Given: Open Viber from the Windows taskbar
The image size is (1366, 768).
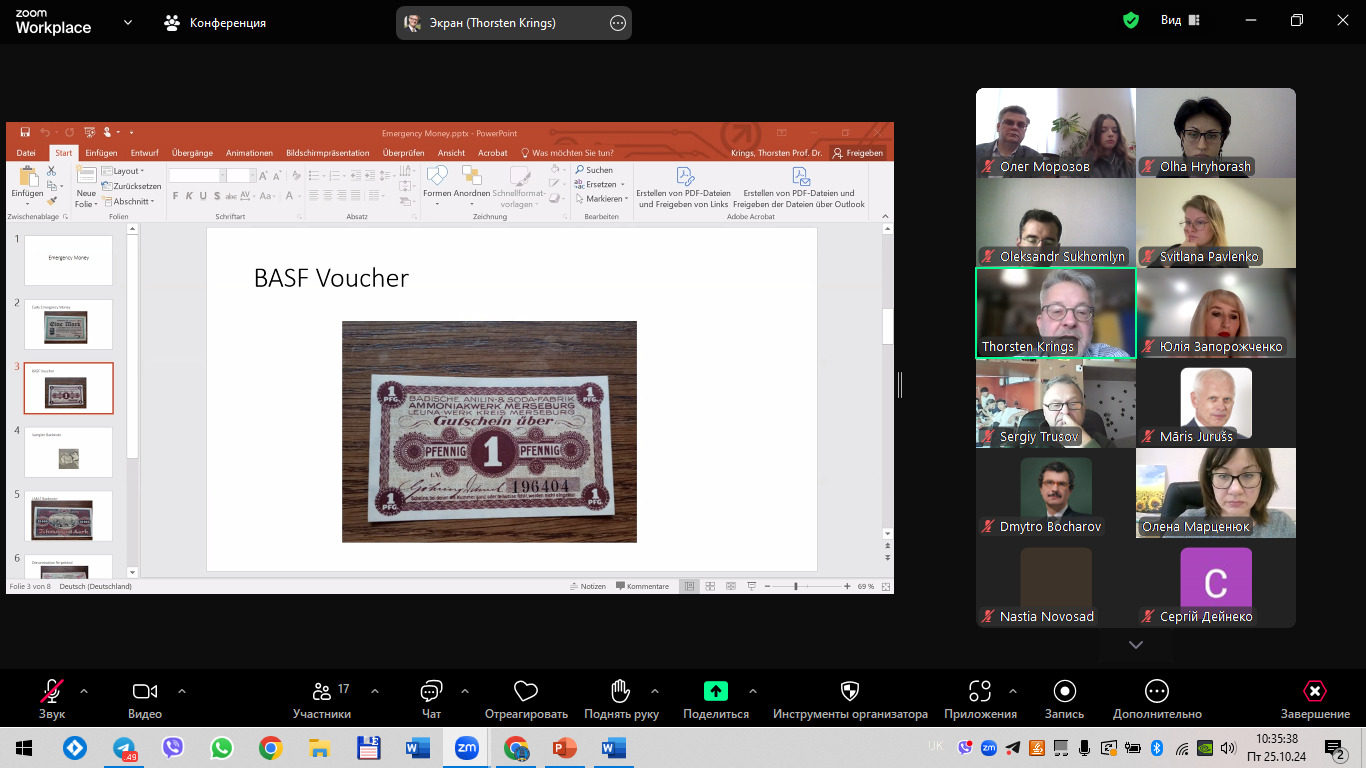Looking at the screenshot, I should (173, 747).
